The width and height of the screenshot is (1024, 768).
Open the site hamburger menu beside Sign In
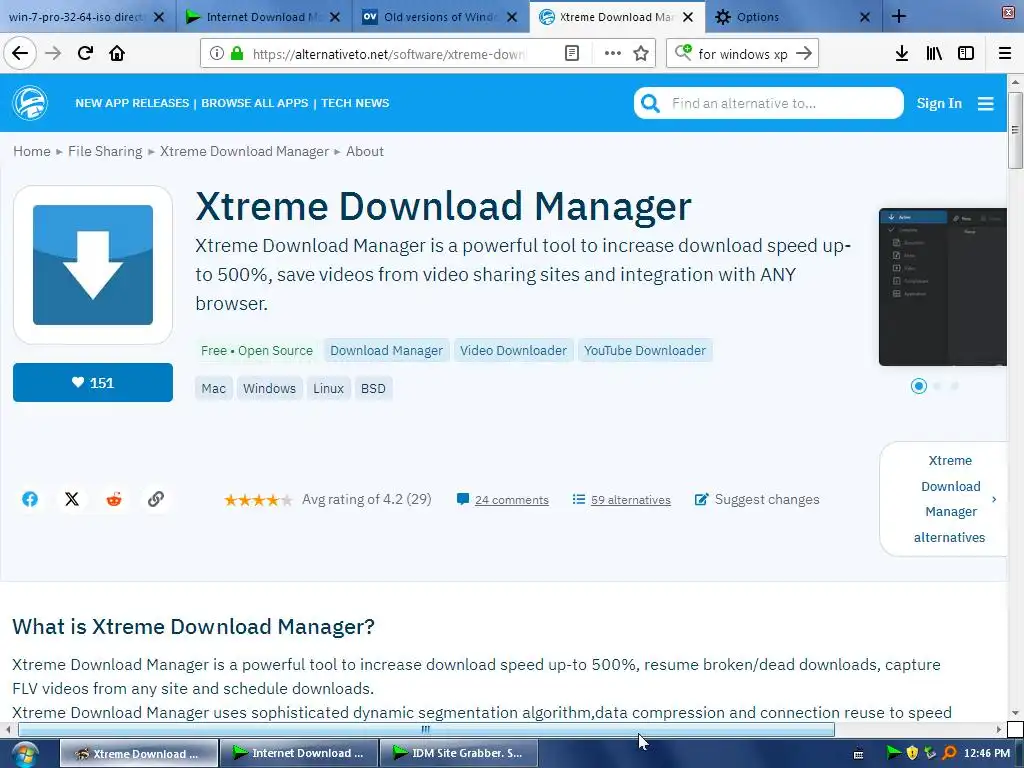[x=985, y=103]
